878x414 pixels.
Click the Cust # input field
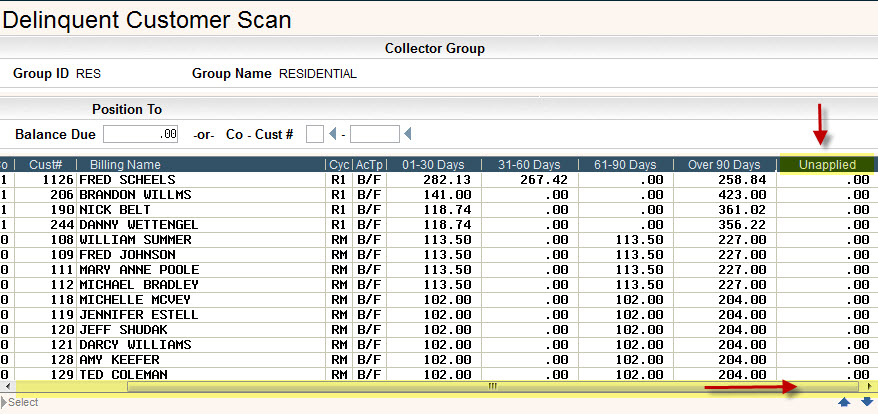(x=375, y=134)
